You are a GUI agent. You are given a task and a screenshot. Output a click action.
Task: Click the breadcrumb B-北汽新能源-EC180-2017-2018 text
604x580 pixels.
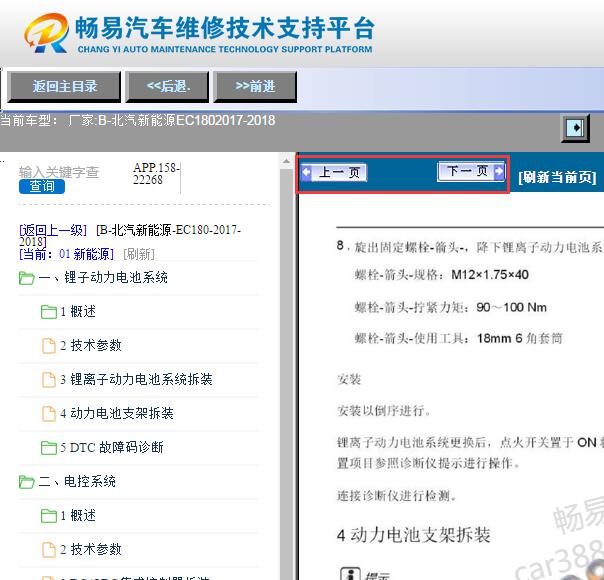[x=130, y=236]
